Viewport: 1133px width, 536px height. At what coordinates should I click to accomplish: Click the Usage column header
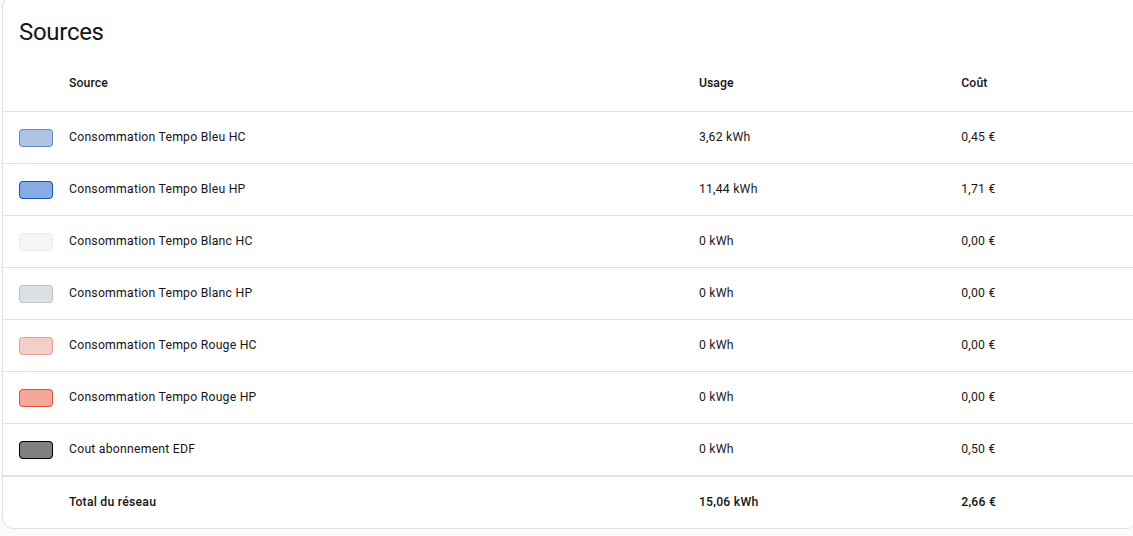[x=716, y=83]
